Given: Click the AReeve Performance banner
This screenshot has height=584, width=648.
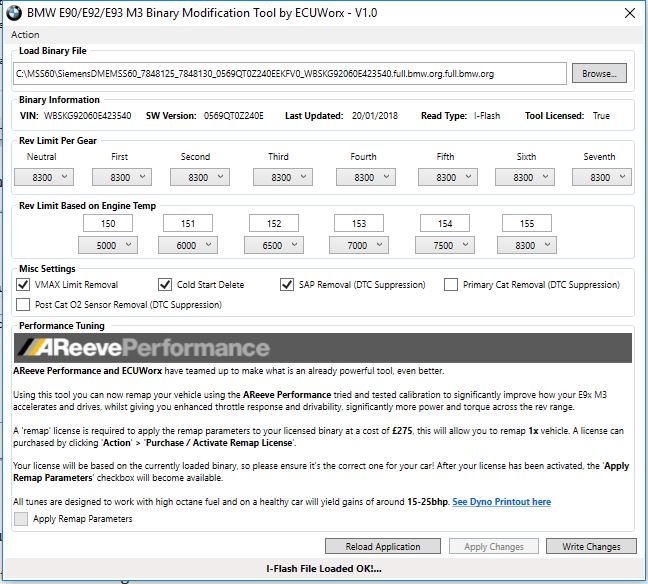Looking at the screenshot, I should point(323,348).
